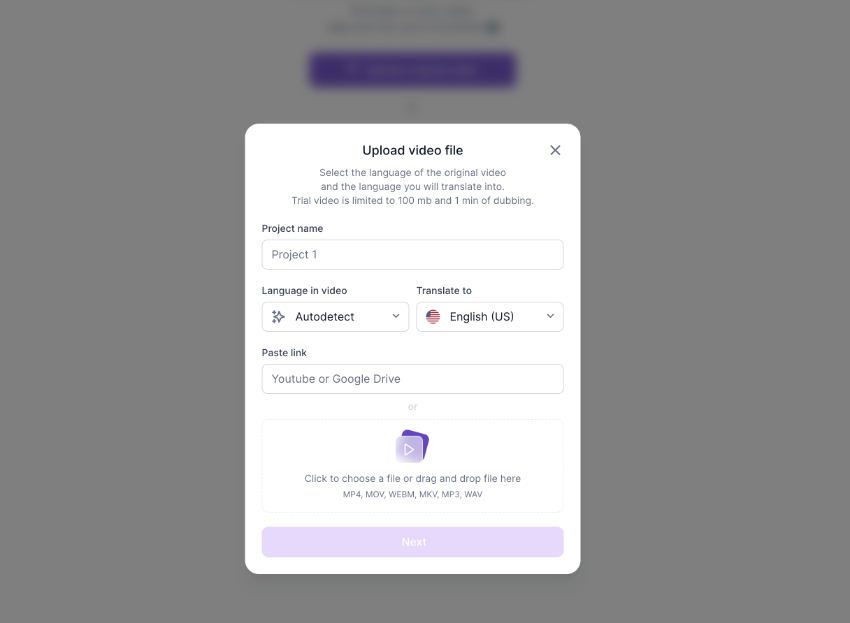This screenshot has height=623, width=850.
Task: Click the MP4, MOV, WEBM formats line
Action: coord(413,494)
